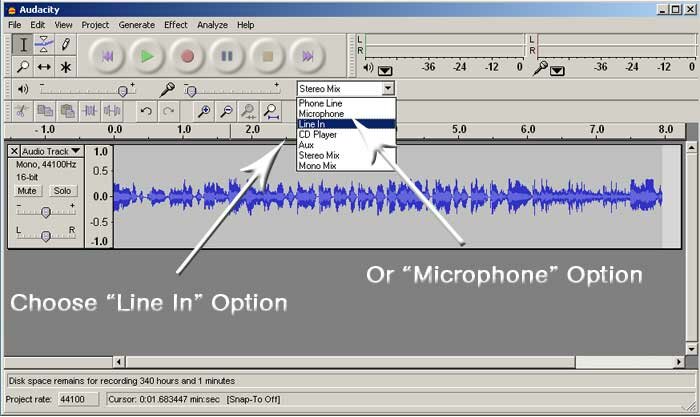Viewport: 700px width, 417px height.
Task: Open the View menu
Action: tap(63, 25)
